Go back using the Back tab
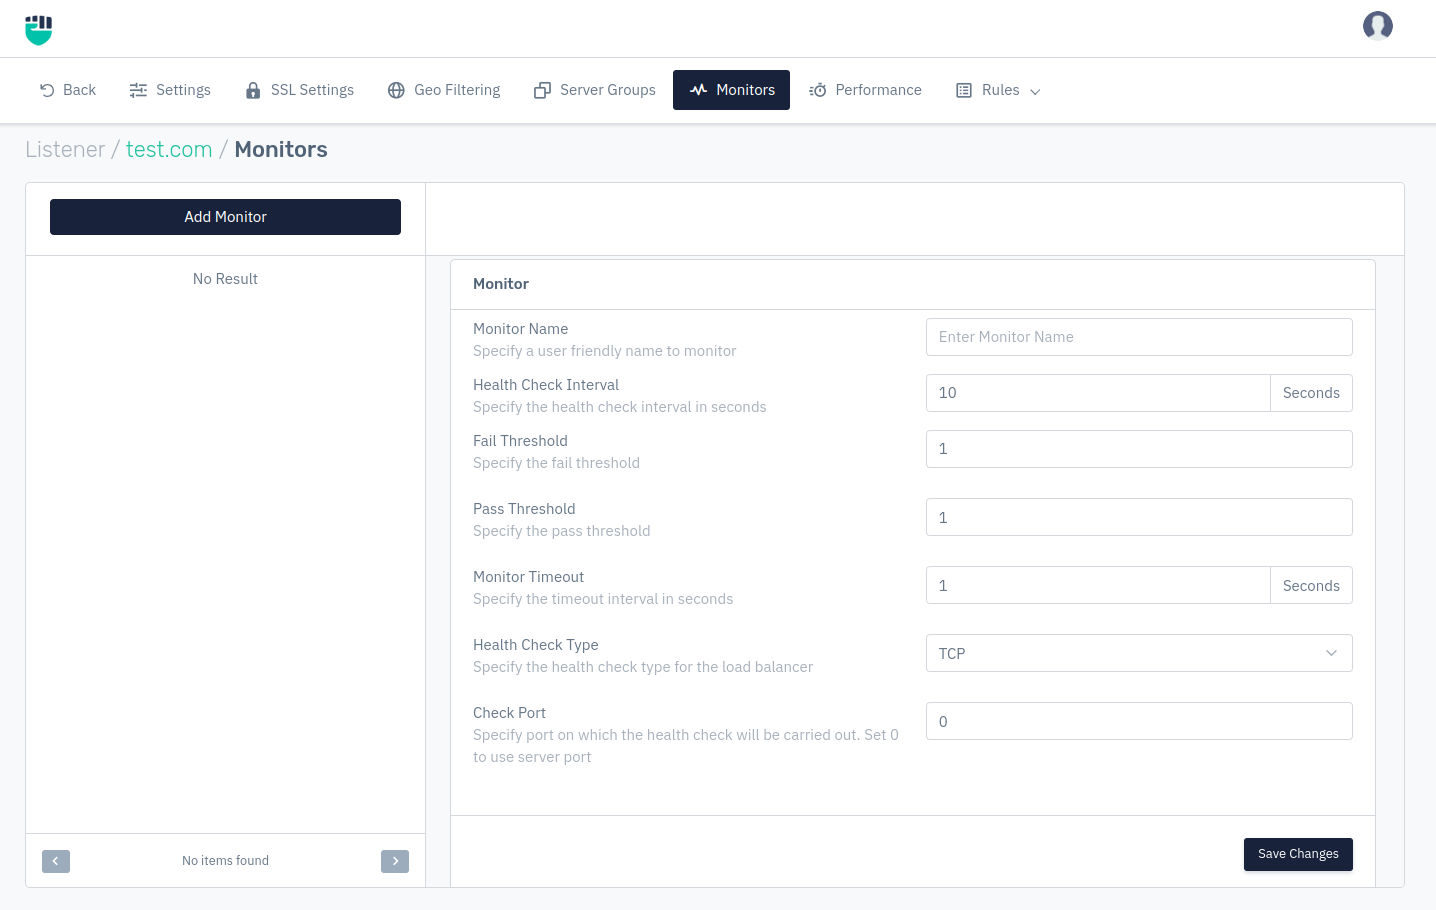Image resolution: width=1436 pixels, height=910 pixels. coord(68,90)
